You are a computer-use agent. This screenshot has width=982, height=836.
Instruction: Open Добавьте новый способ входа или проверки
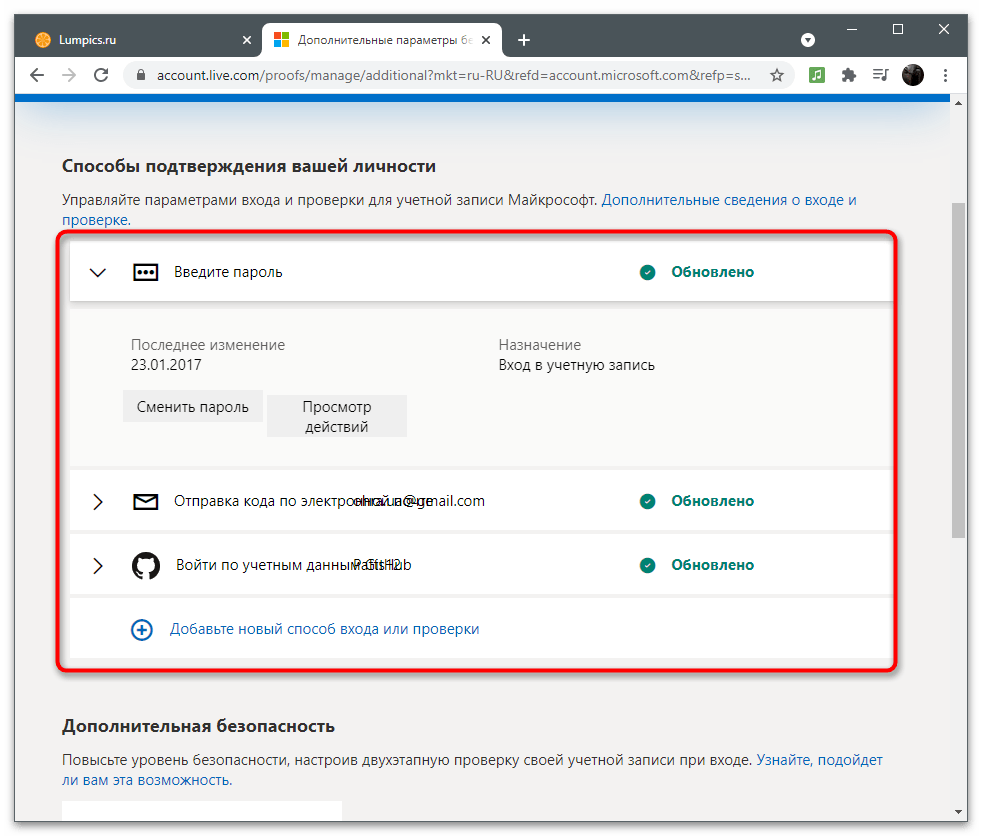click(324, 629)
